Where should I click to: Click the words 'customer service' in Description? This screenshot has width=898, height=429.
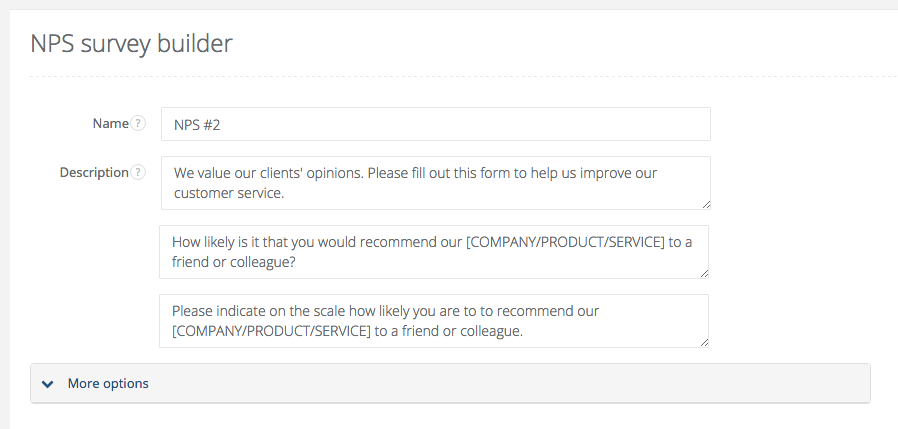click(229, 193)
